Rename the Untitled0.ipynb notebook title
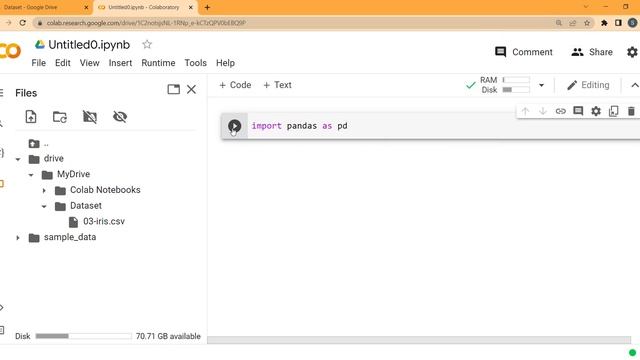The width and height of the screenshot is (640, 360). [x=89, y=44]
